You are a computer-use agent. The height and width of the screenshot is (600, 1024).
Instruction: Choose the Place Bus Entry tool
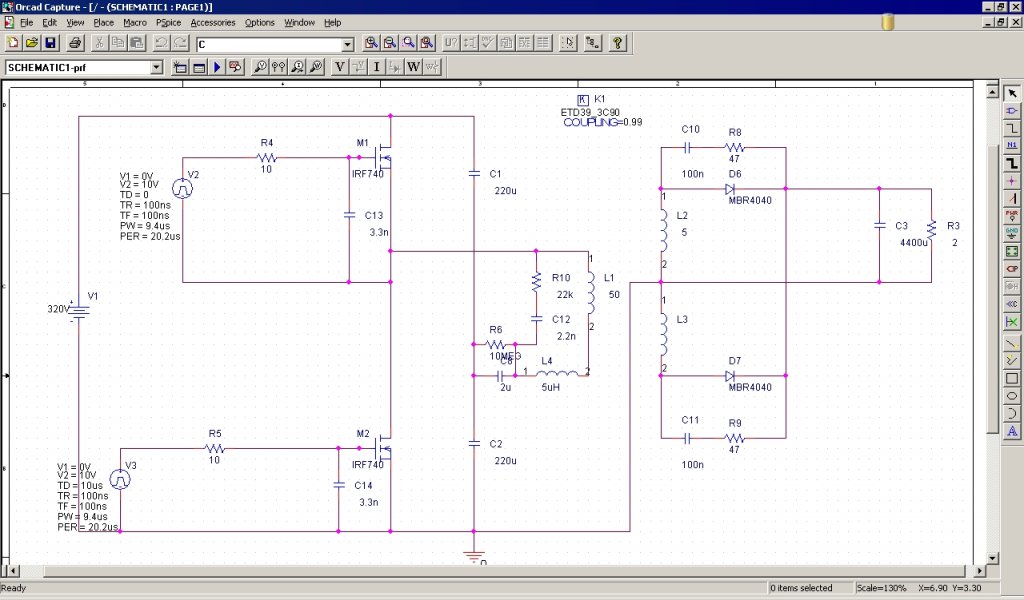pos(1012,198)
